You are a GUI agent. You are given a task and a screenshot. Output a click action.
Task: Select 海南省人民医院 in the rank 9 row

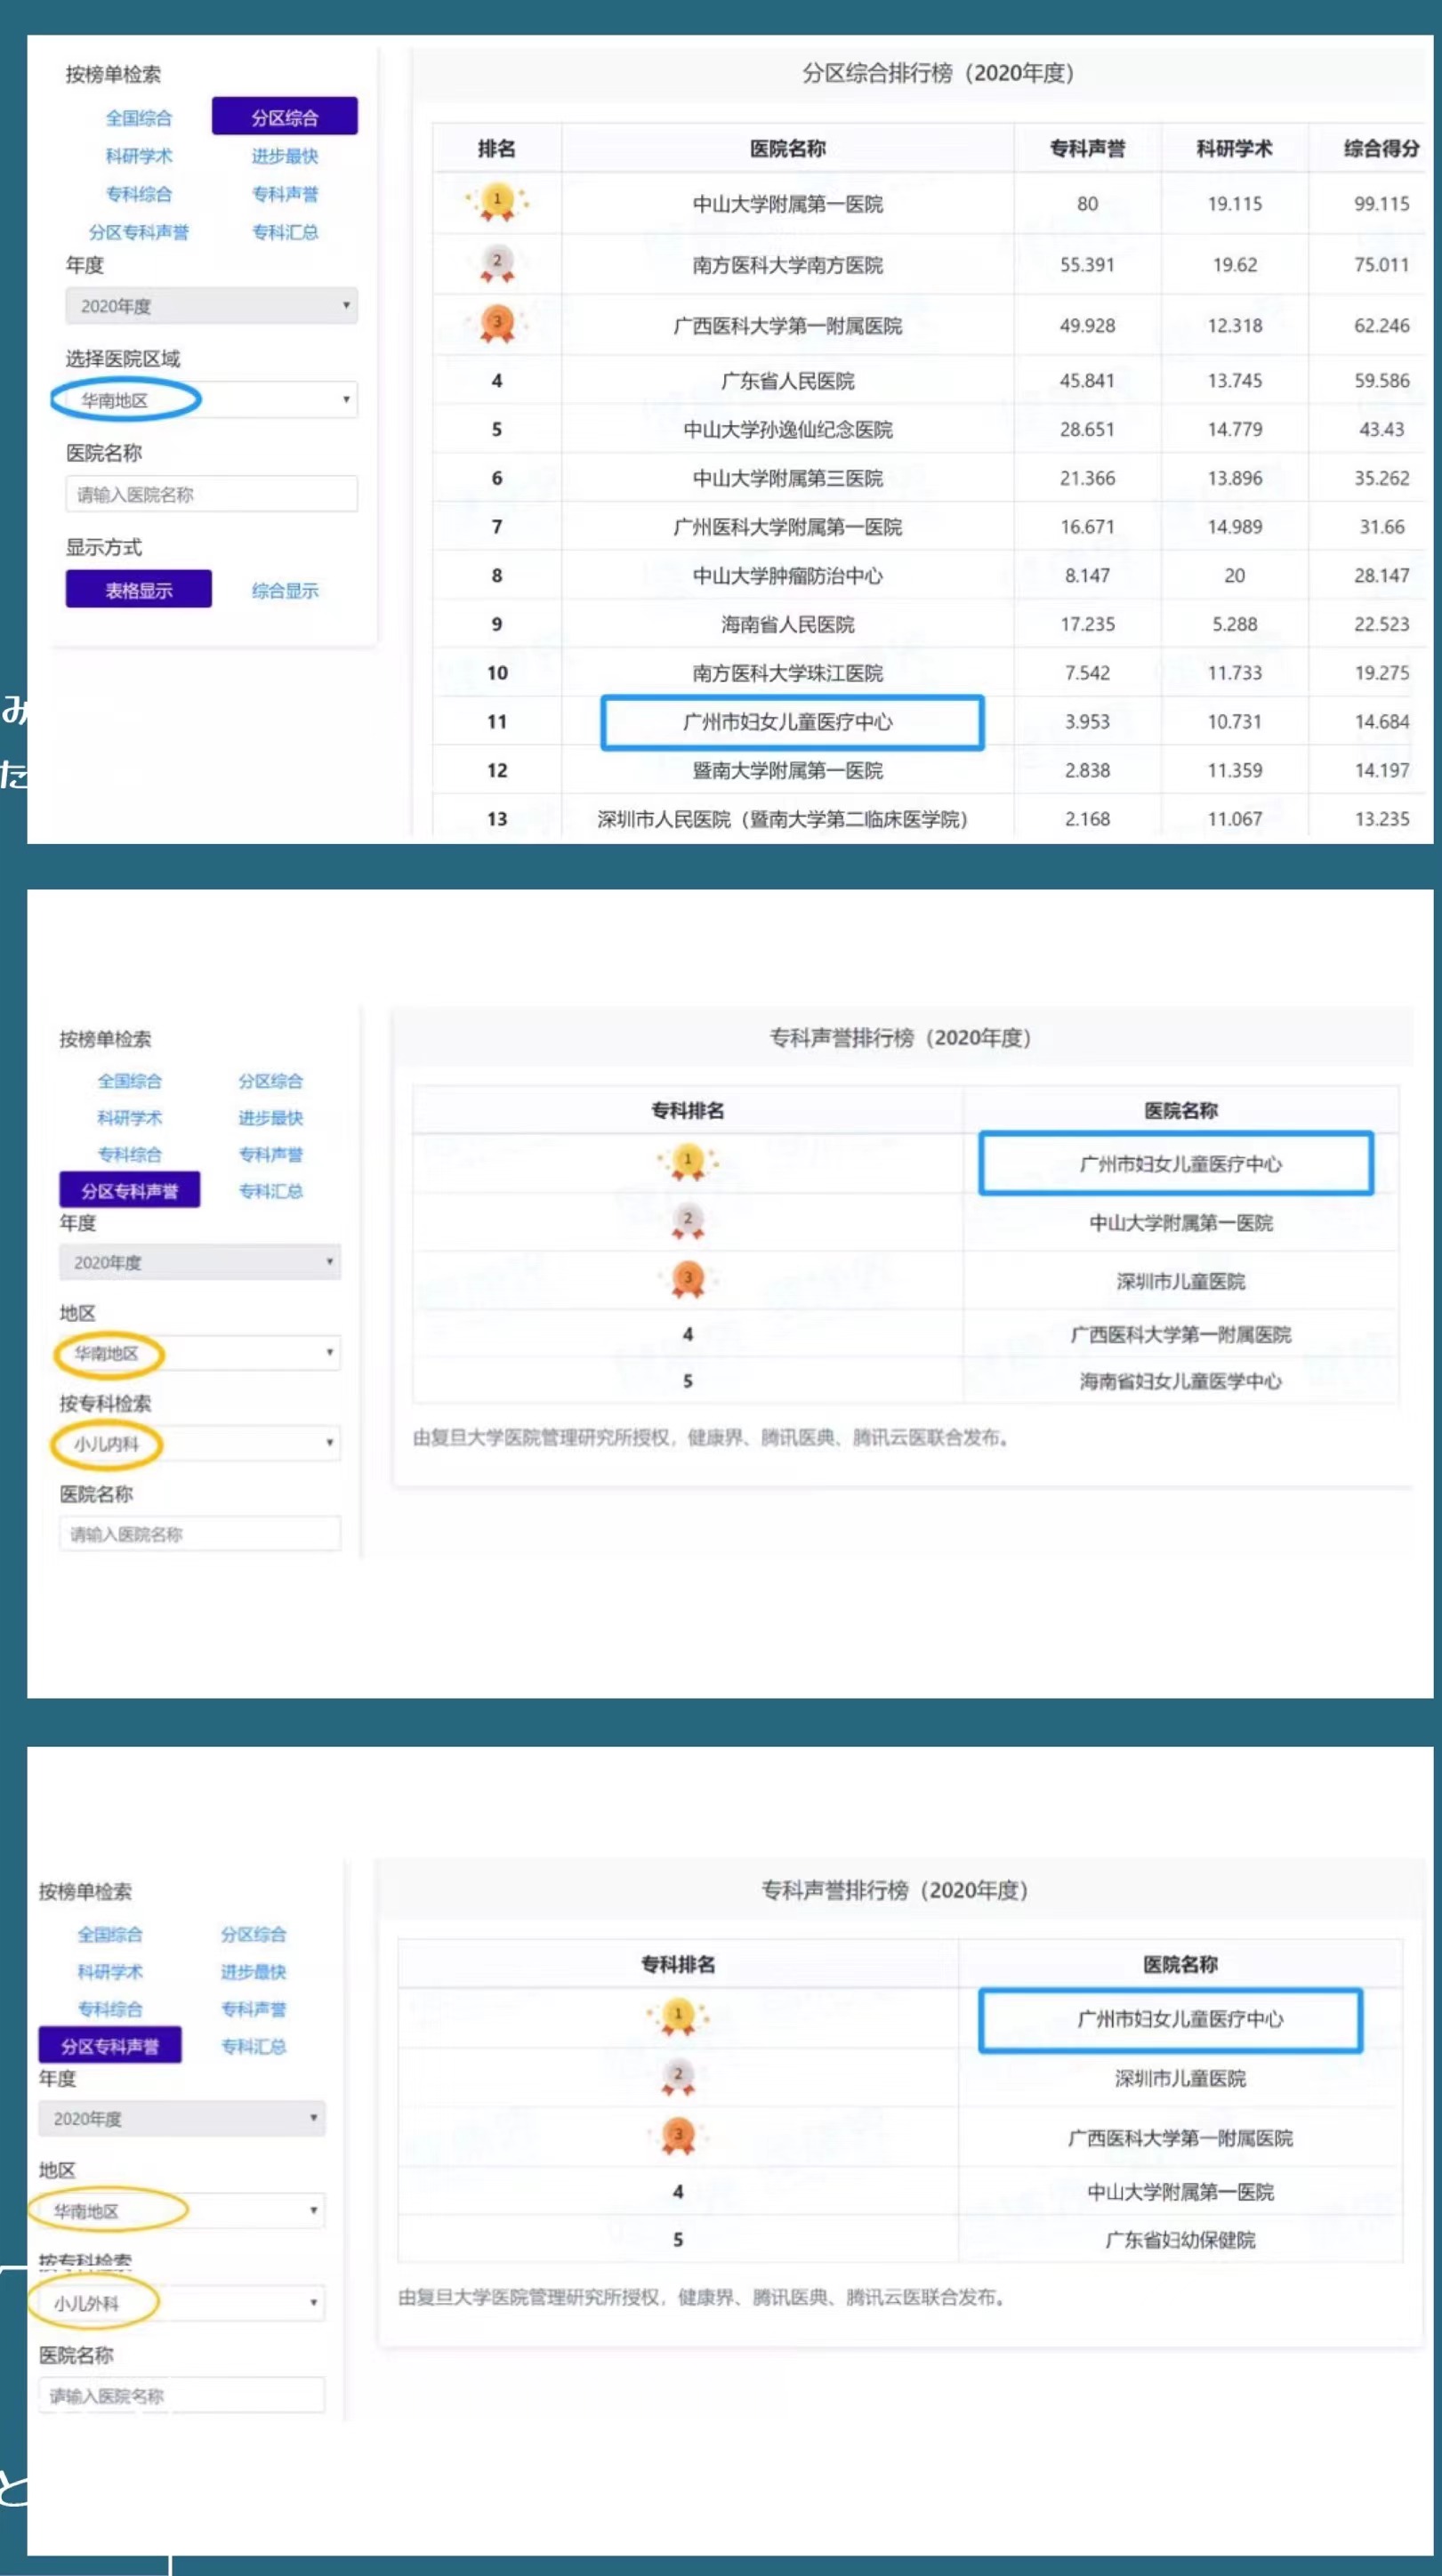(x=788, y=624)
